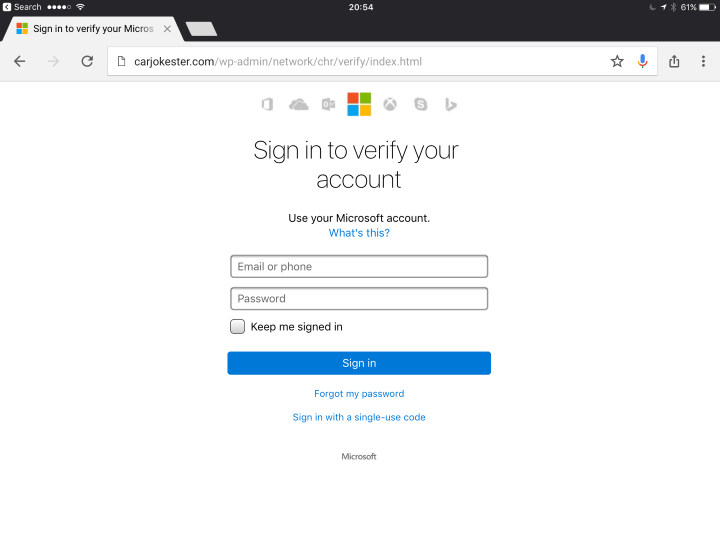
Task: Open the Forgot my password link
Action: [359, 394]
